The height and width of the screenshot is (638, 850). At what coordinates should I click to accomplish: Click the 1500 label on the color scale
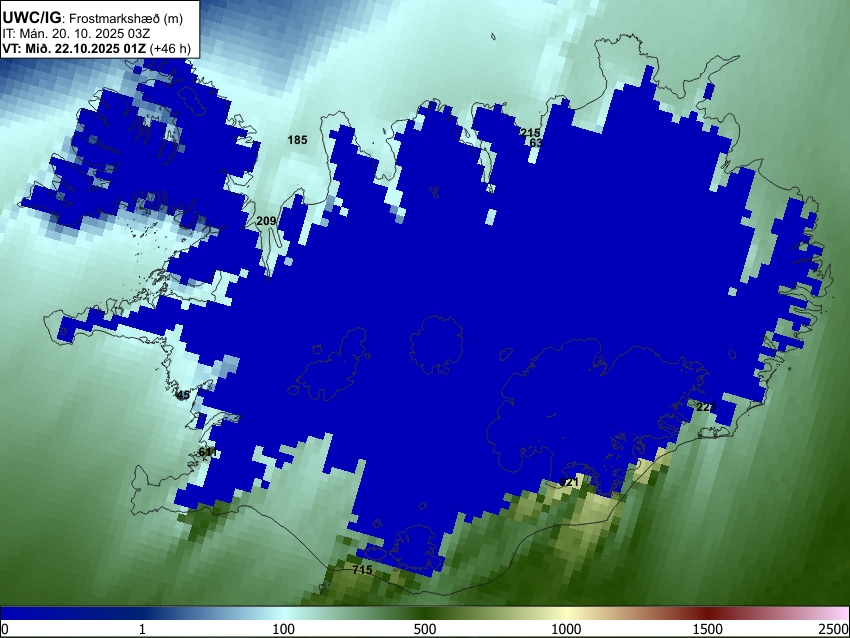(708, 629)
